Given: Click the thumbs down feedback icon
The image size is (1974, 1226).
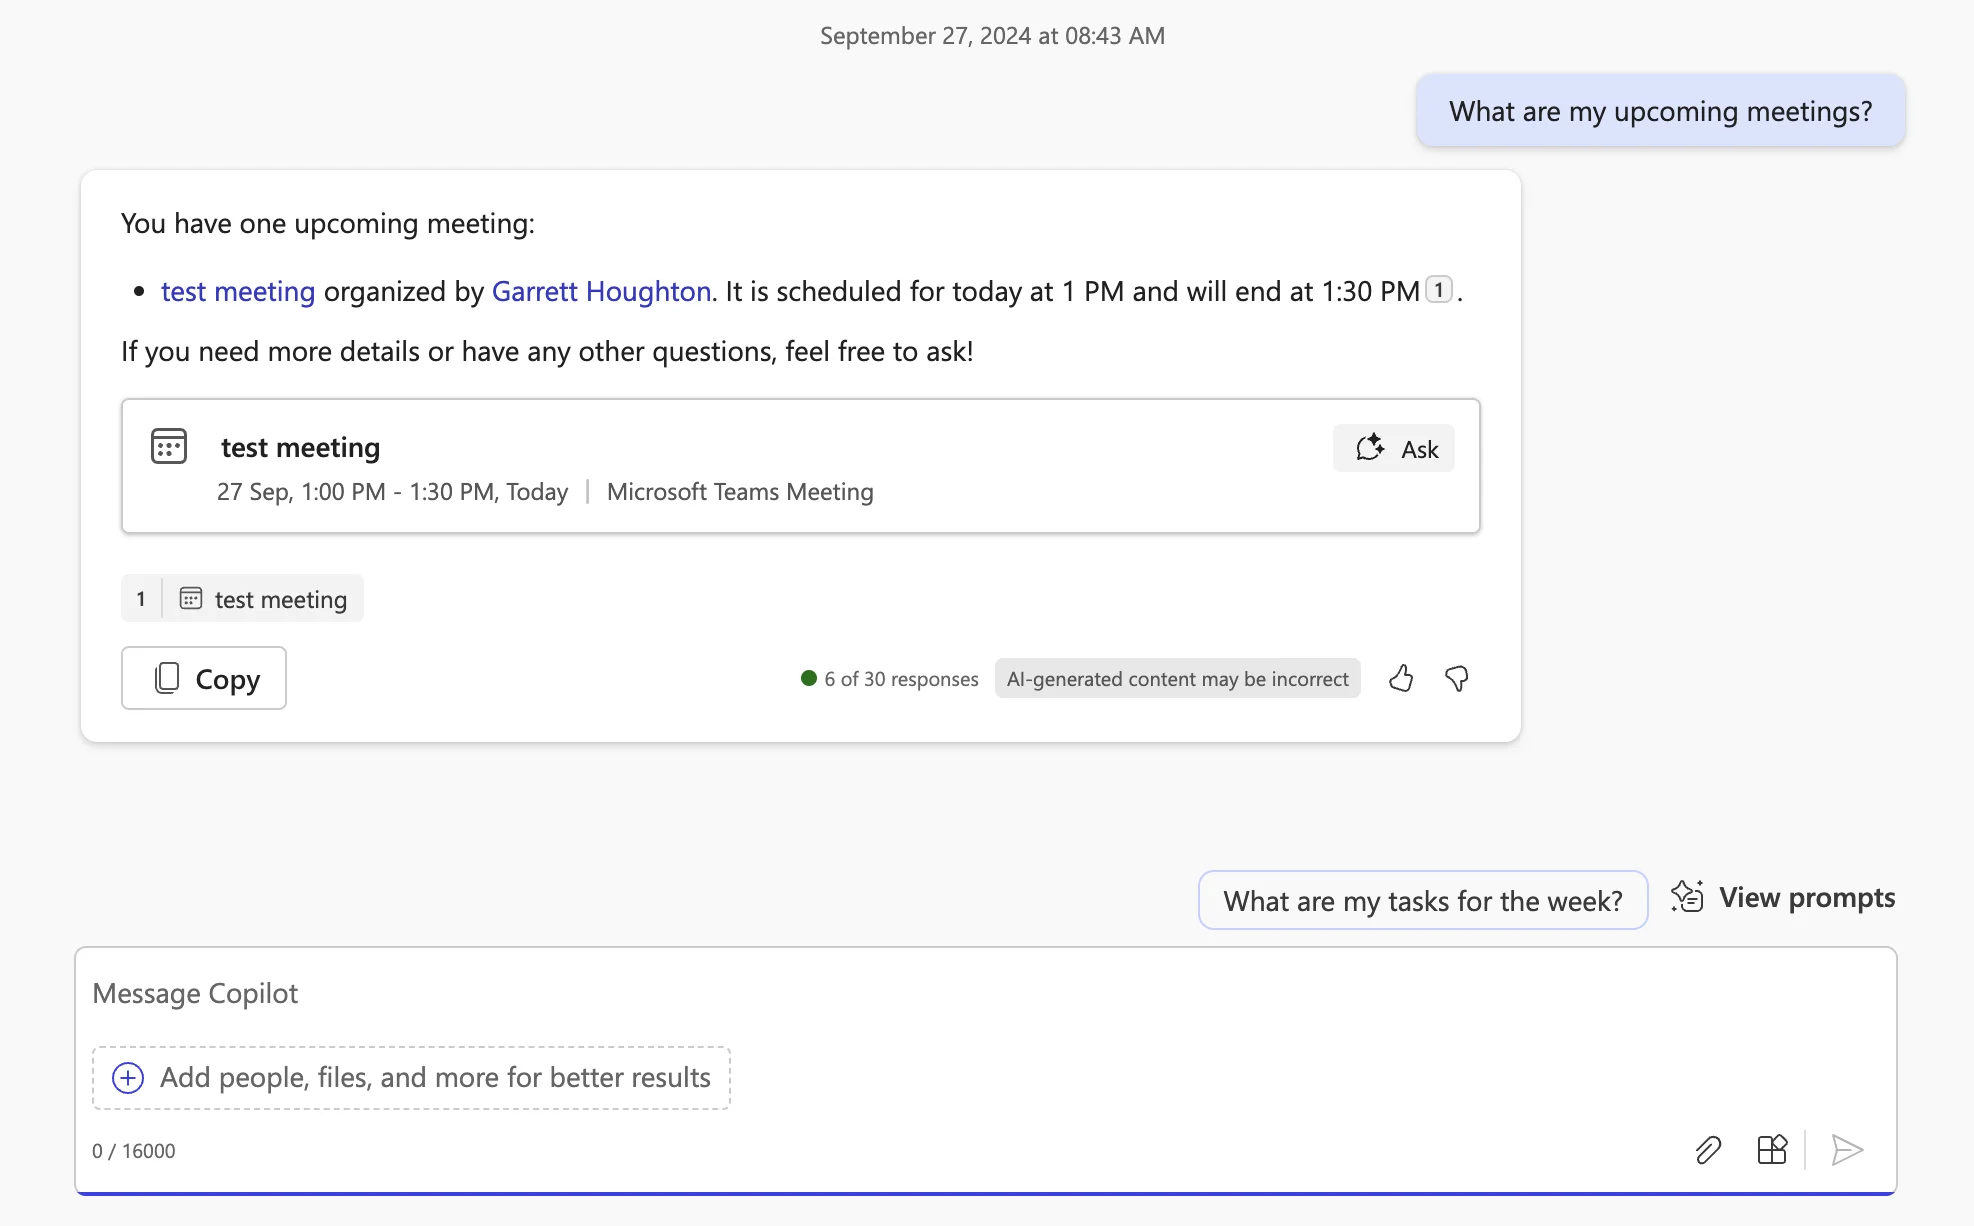Looking at the screenshot, I should [1457, 679].
